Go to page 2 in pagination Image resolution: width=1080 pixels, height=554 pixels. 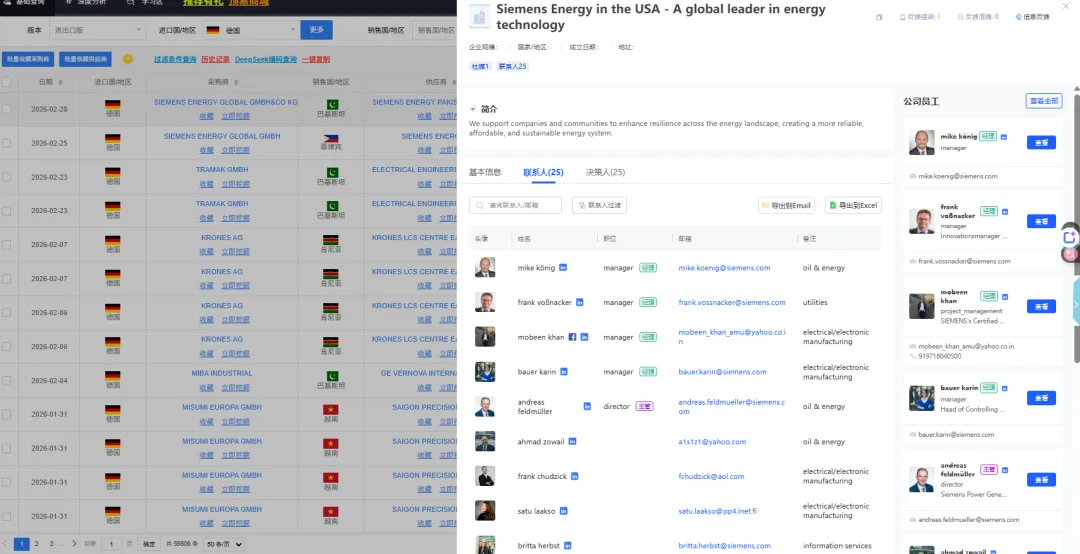37,544
